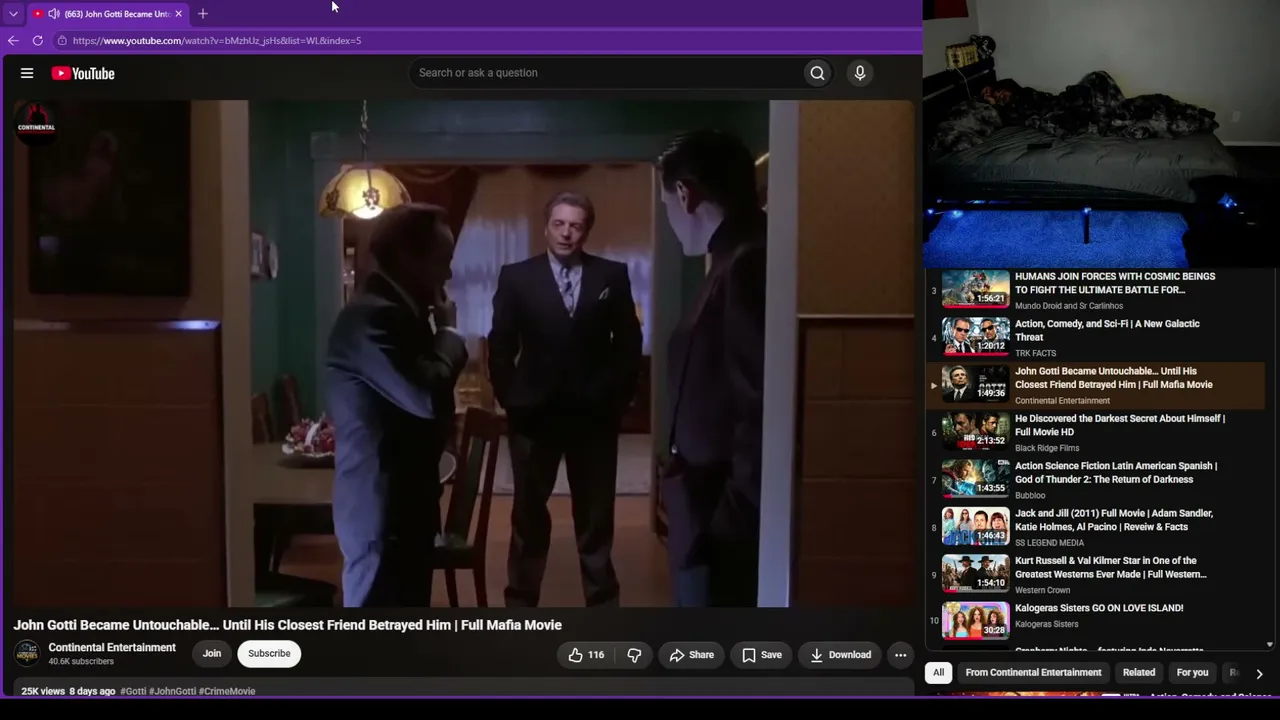Open the 1:46:43 SS LEGEND MEDIA thumbnail
Image resolution: width=1280 pixels, height=720 pixels.
click(976, 526)
